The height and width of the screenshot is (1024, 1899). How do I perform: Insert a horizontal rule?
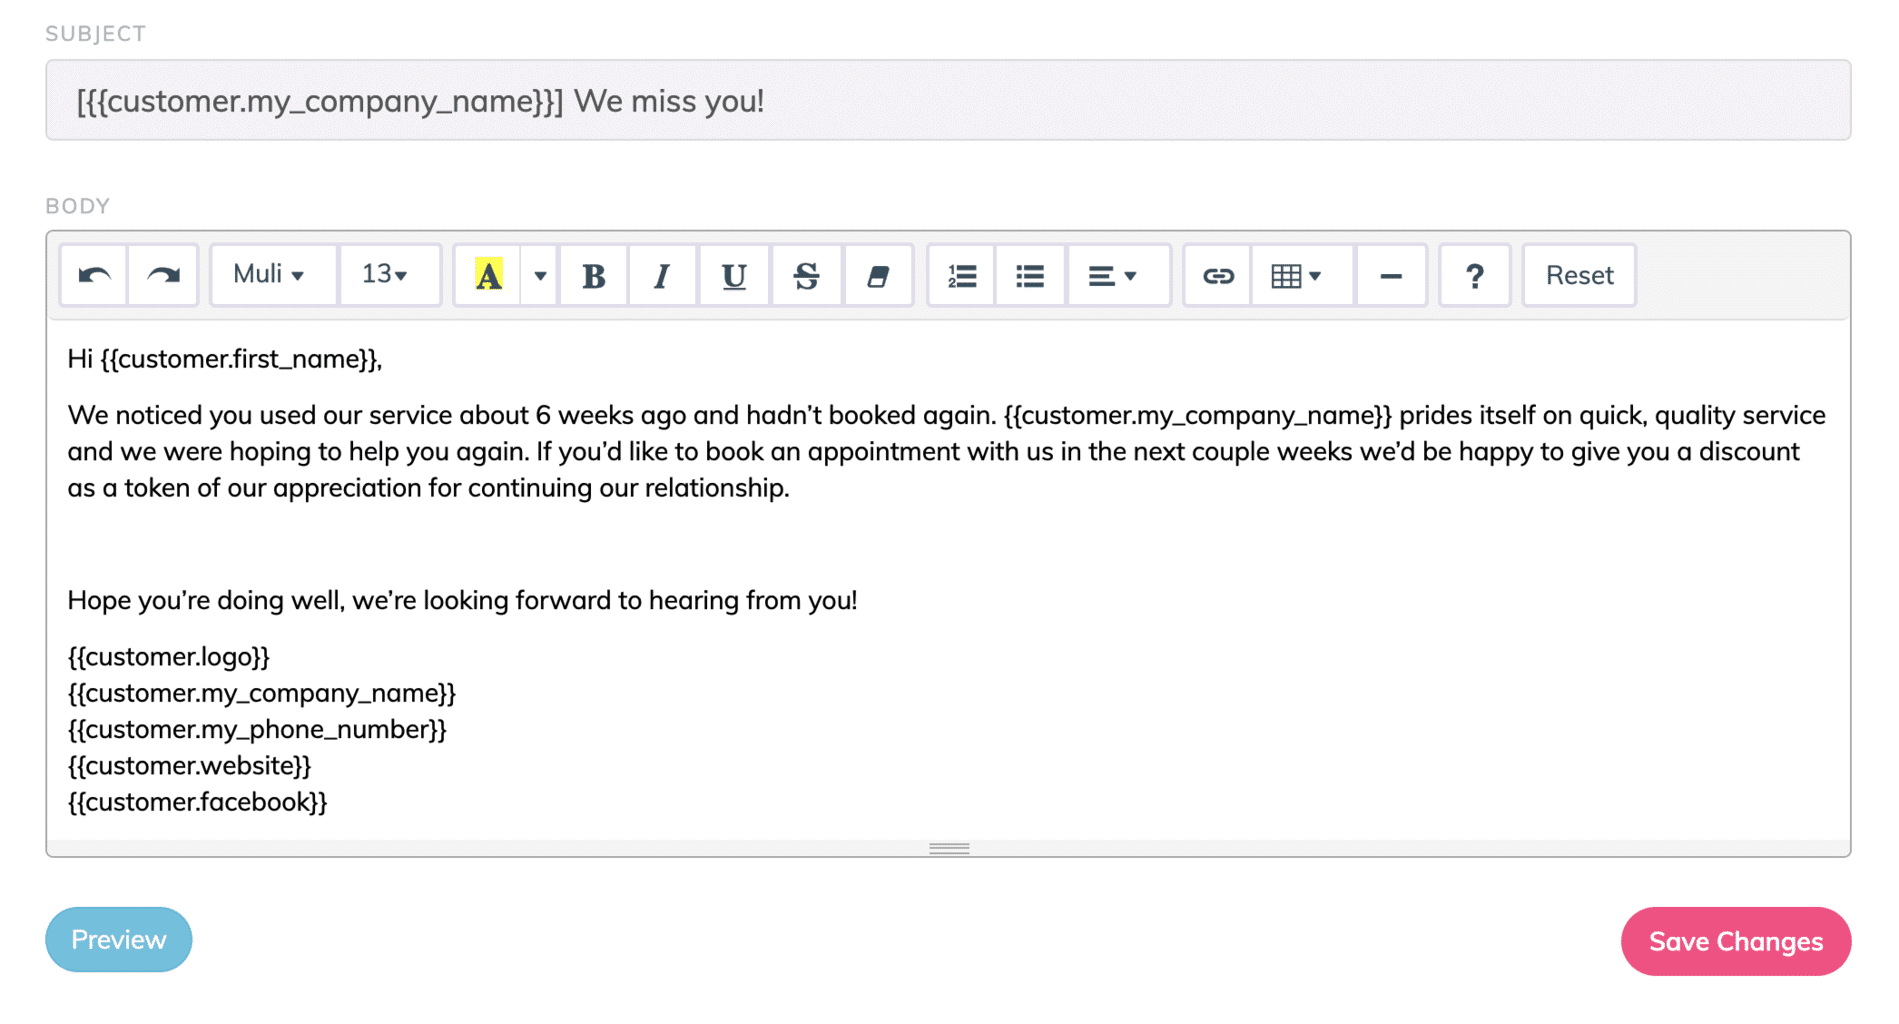(1391, 275)
